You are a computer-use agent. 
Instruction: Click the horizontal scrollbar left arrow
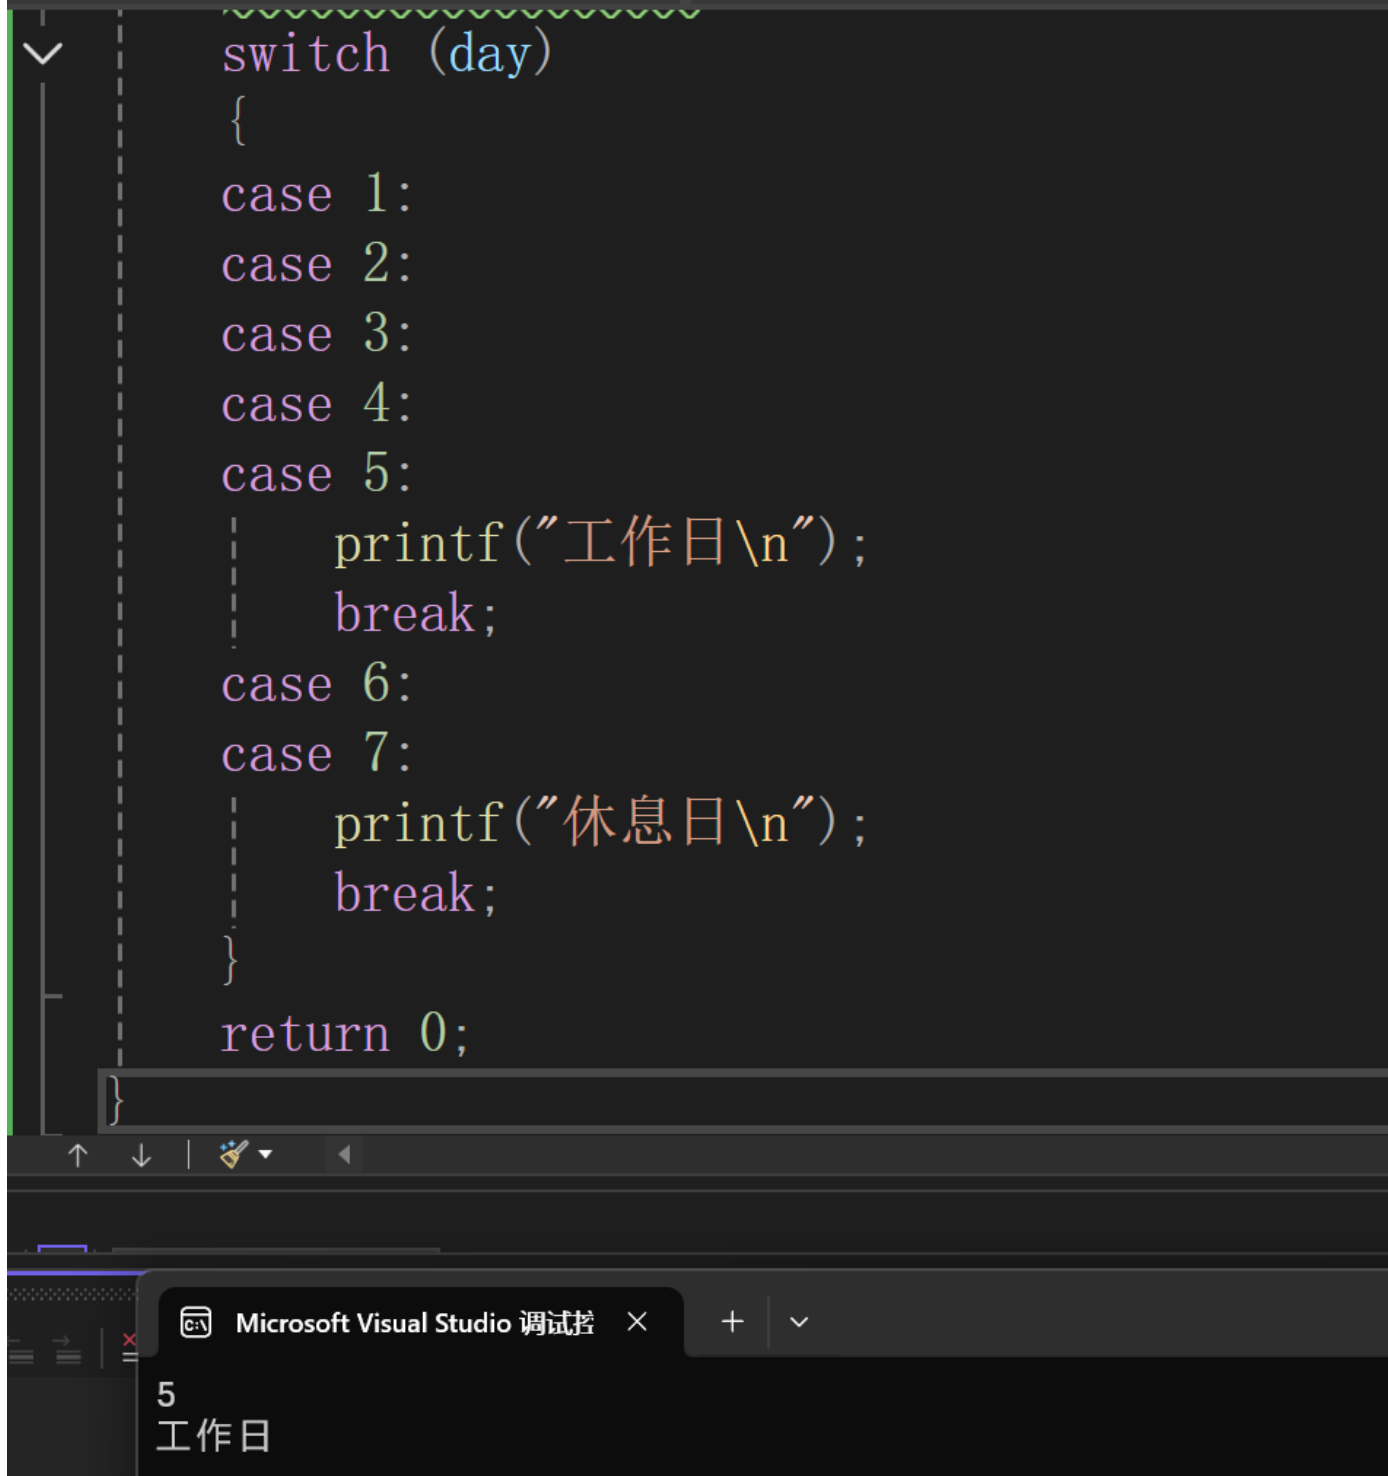344,1155
